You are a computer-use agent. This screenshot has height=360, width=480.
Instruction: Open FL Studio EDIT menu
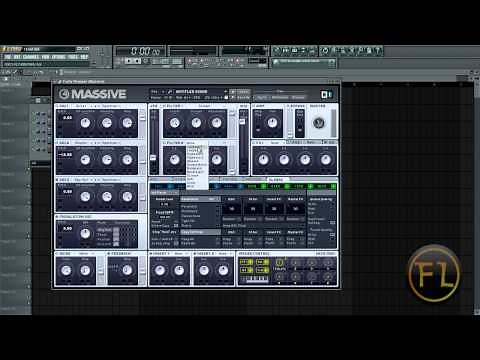(17, 57)
